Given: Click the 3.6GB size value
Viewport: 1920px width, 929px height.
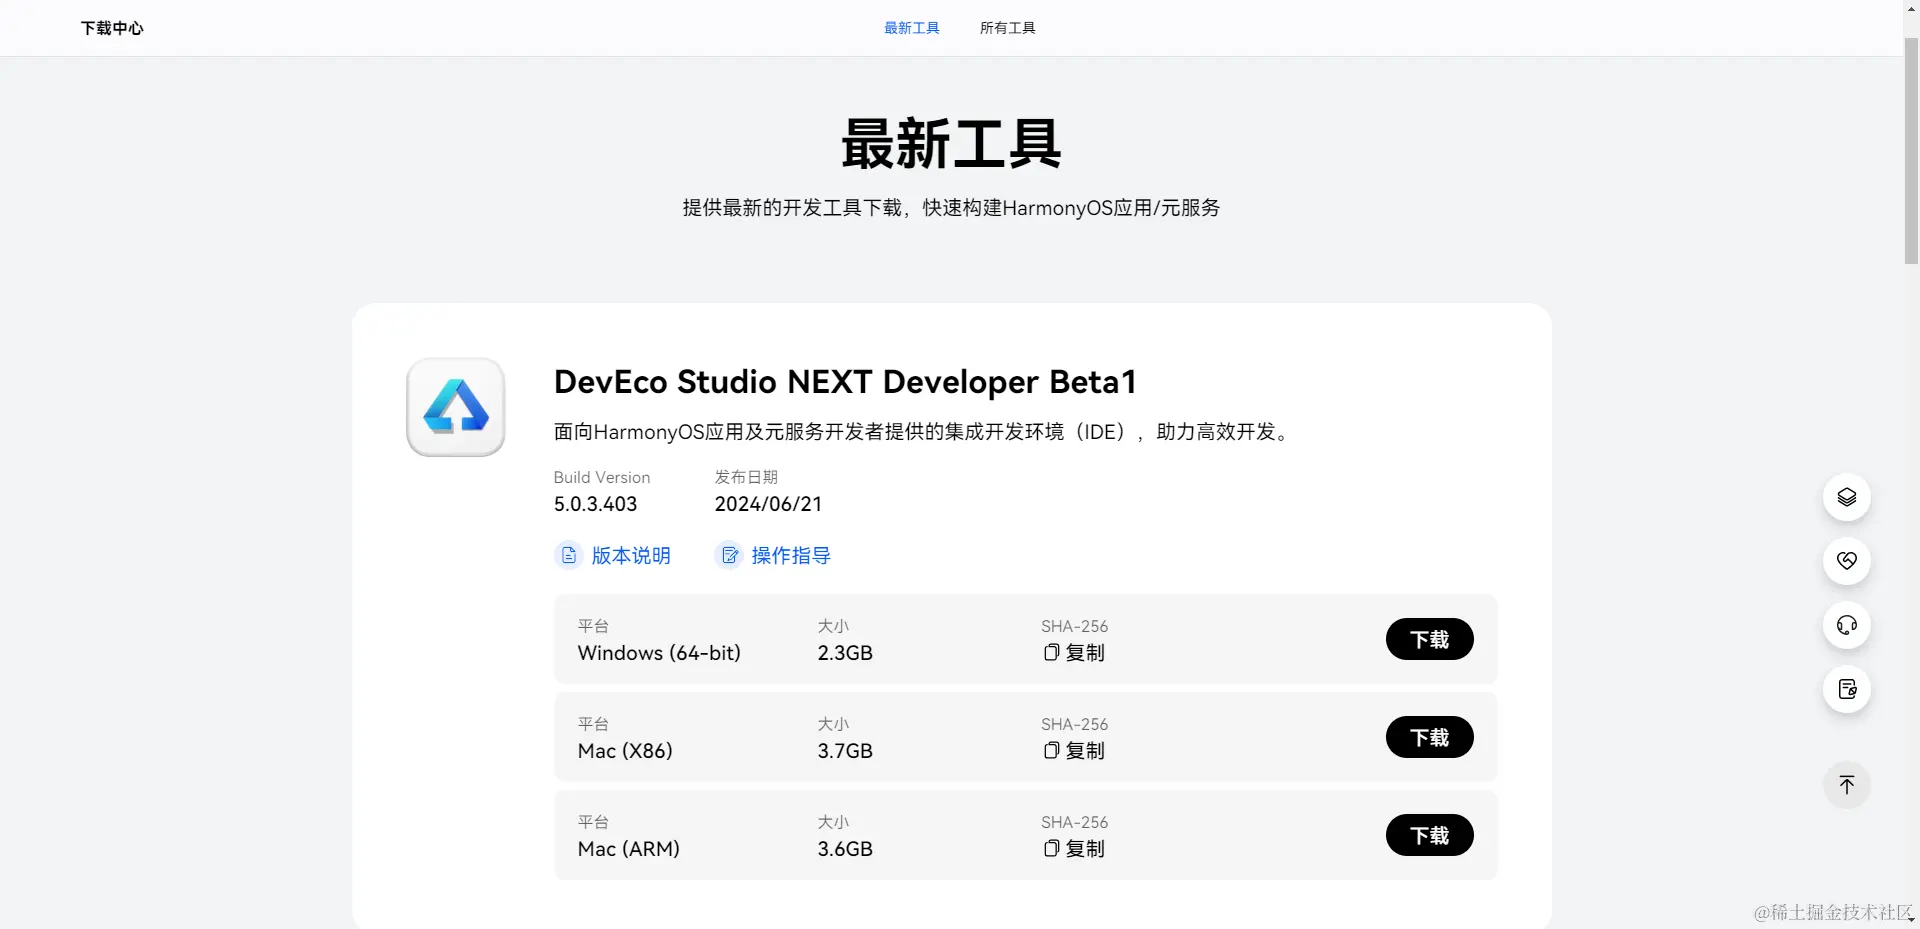Looking at the screenshot, I should (845, 849).
